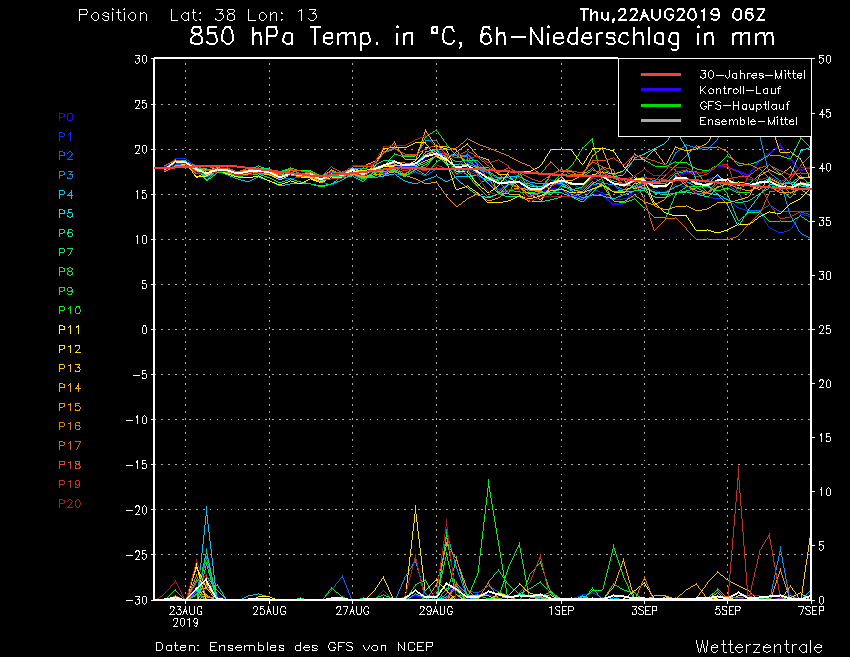The height and width of the screenshot is (657, 850).
Task: Click the 23AUG date on the time axis
Action: point(186,610)
